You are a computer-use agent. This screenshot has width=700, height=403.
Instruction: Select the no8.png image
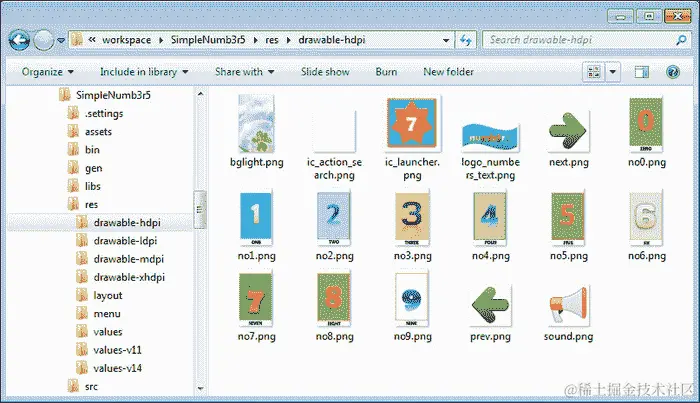(333, 299)
